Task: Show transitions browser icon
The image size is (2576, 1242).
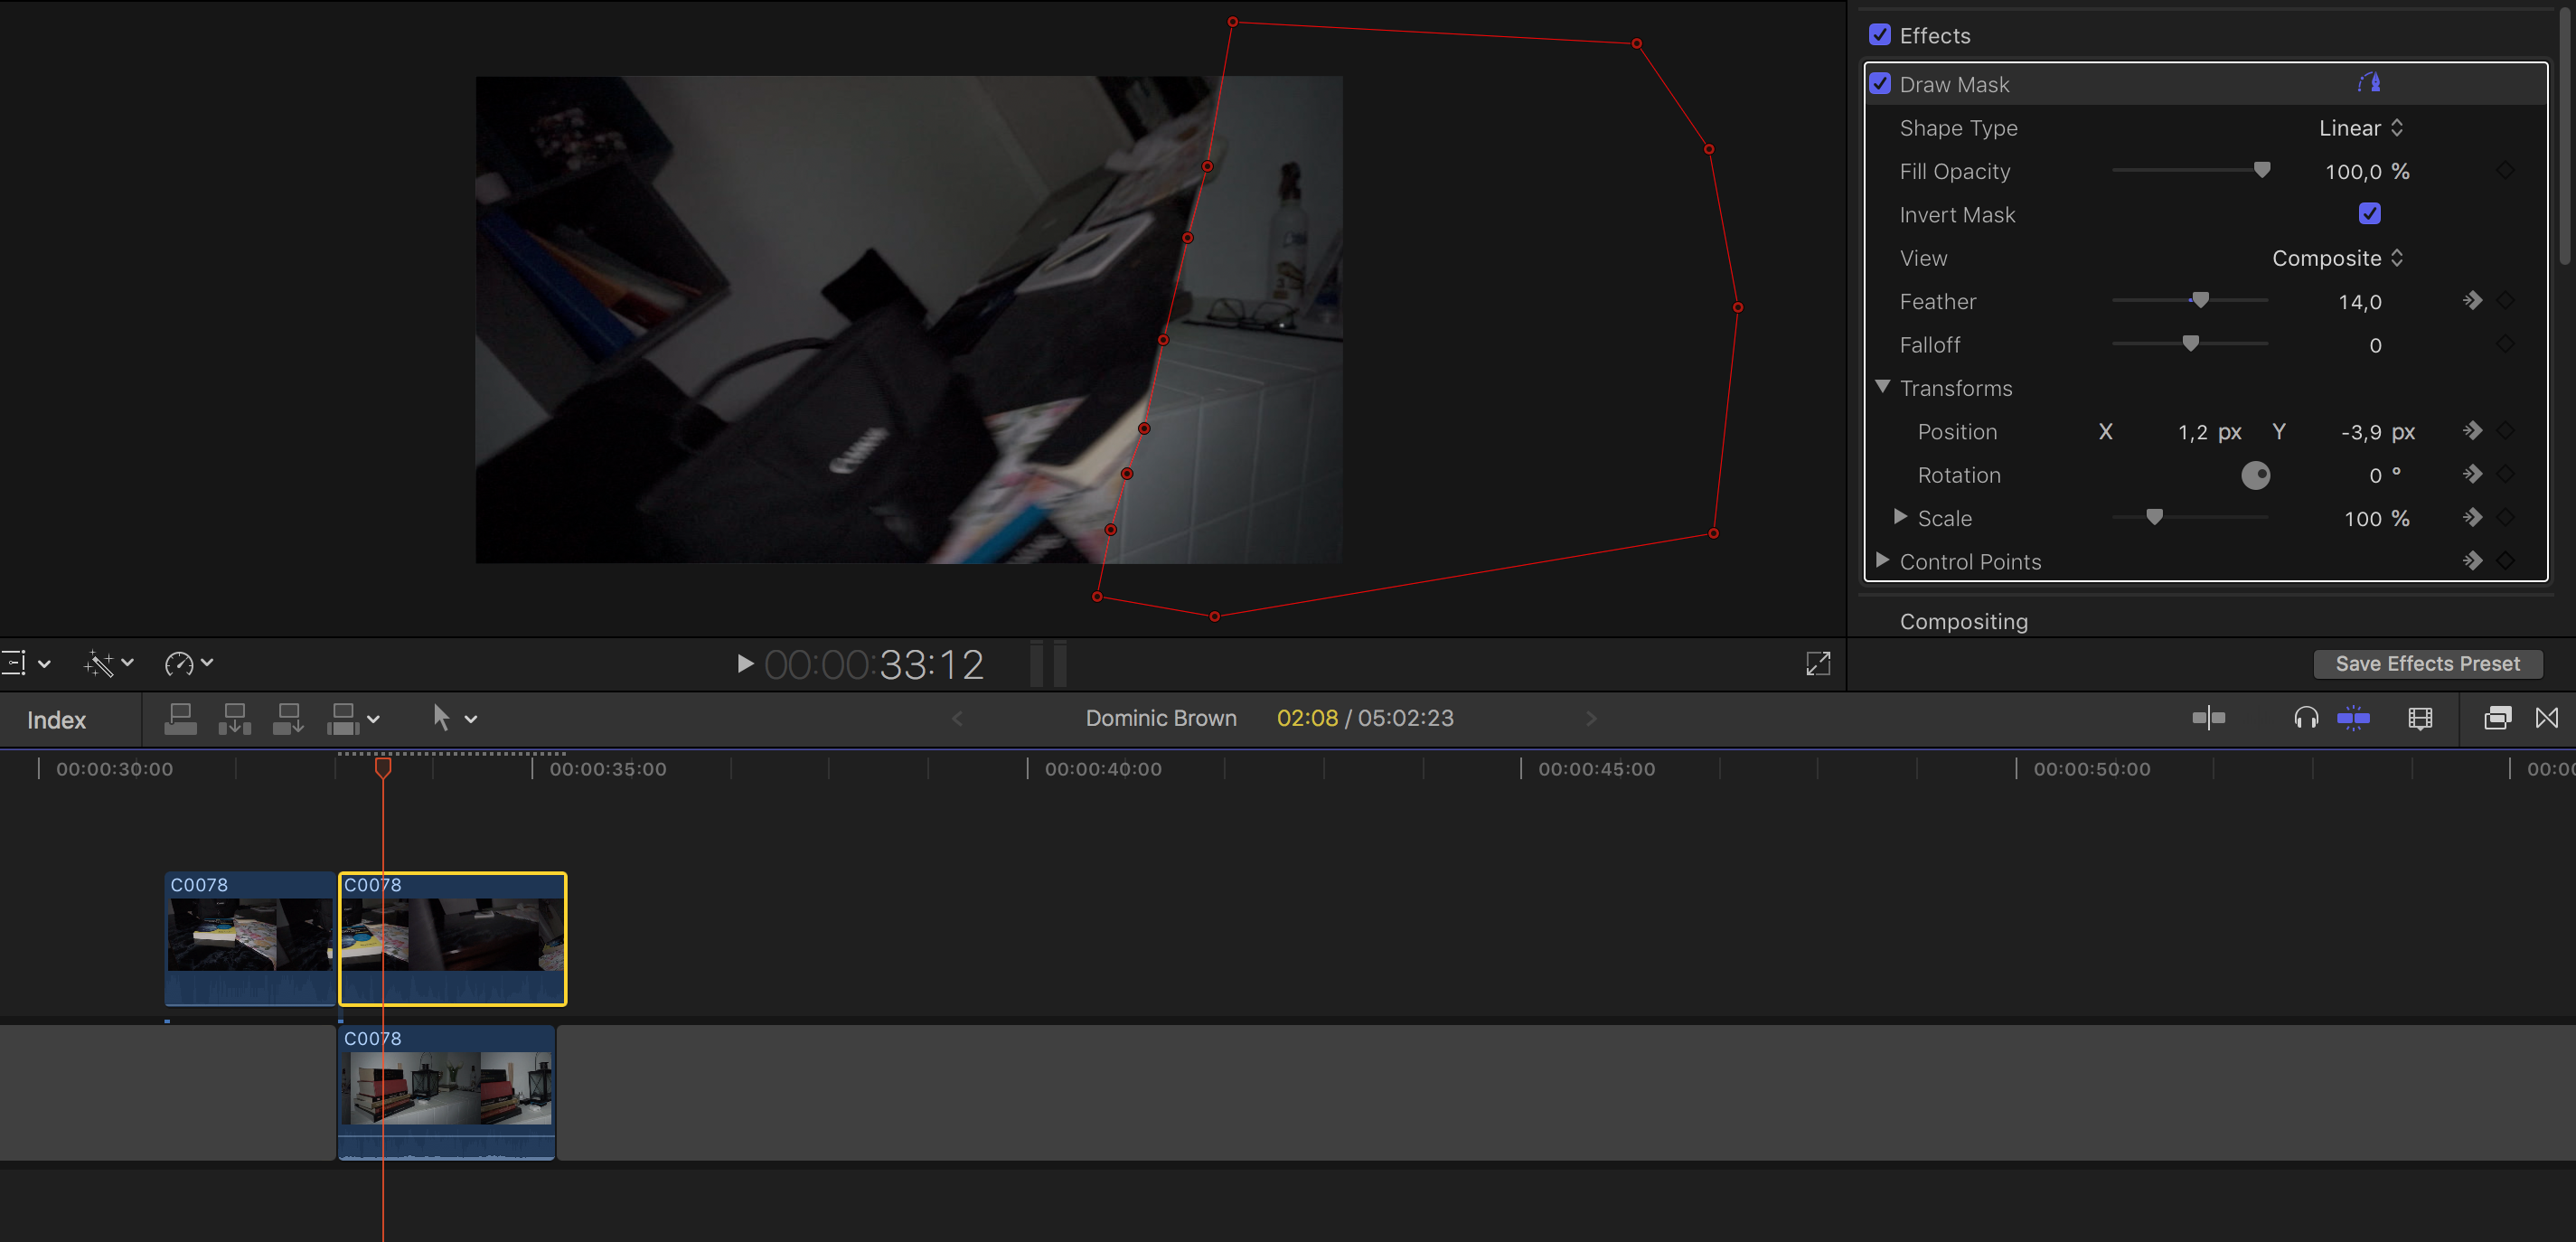Action: point(2546,718)
